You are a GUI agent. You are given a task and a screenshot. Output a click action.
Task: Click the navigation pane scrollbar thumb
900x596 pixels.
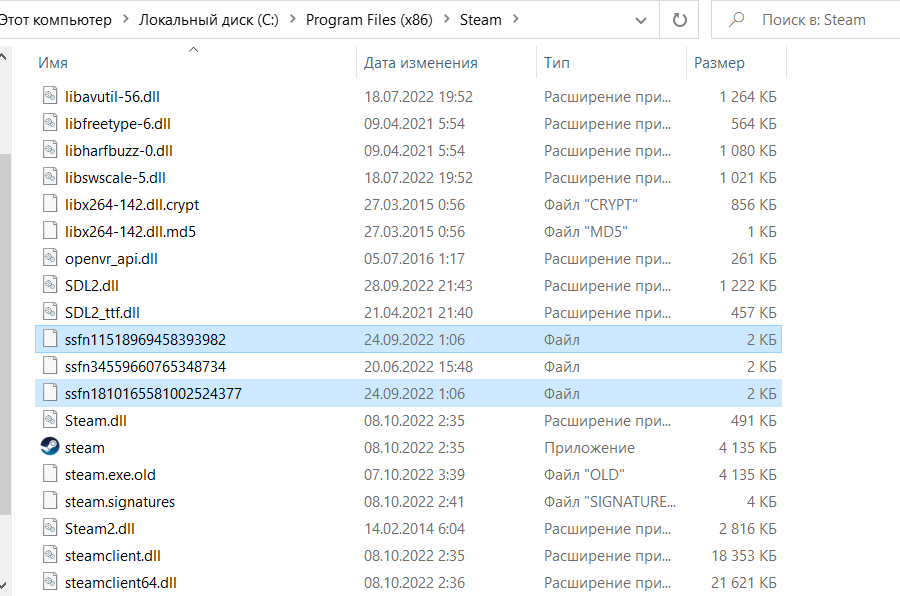pyautogui.click(x=5, y=334)
